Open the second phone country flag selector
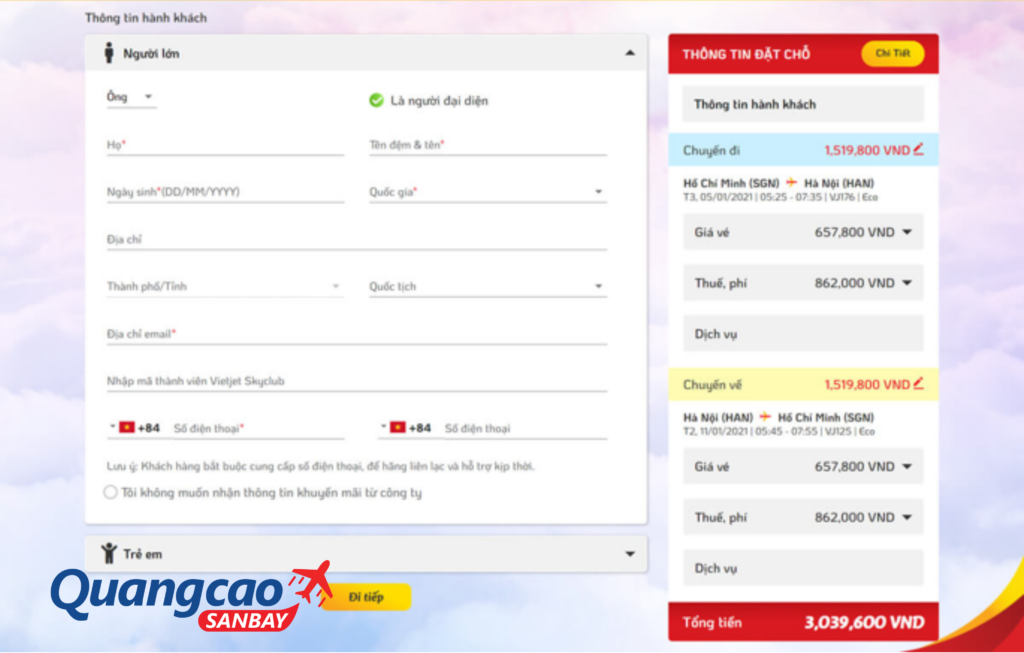The width and height of the screenshot is (1024, 653). coord(394,428)
